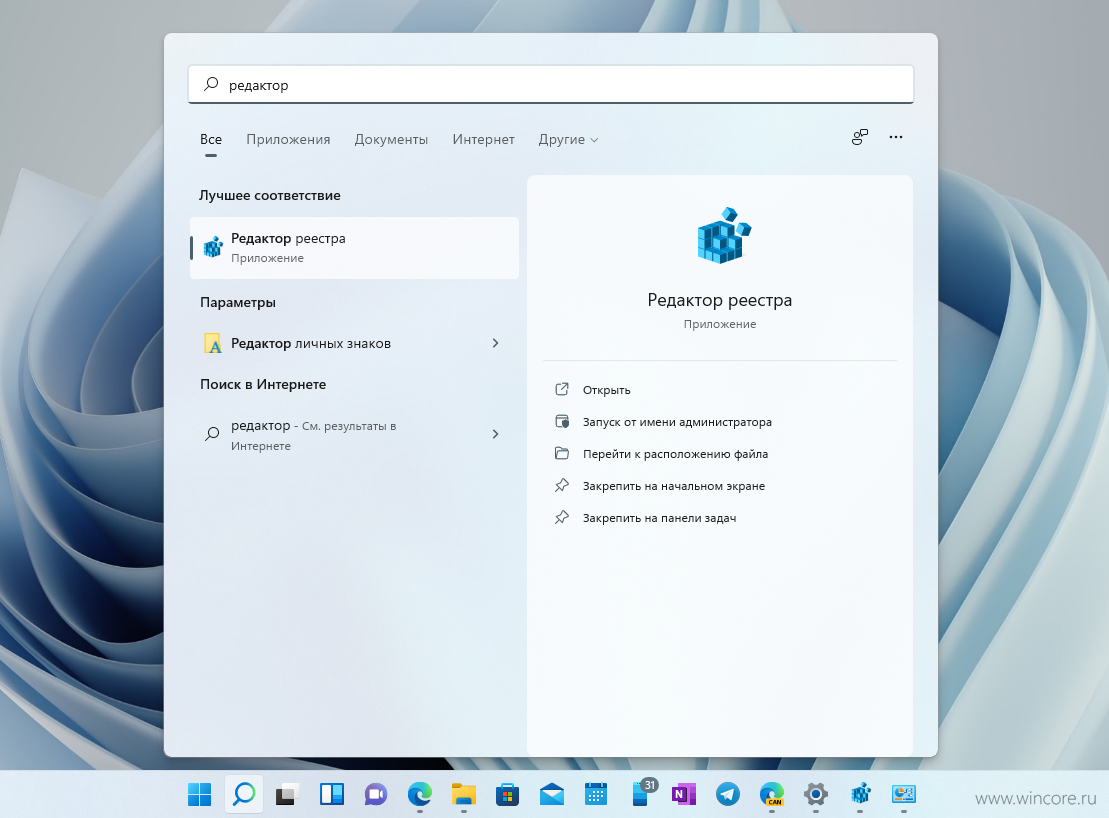Switch to the Интернет tab

483,139
